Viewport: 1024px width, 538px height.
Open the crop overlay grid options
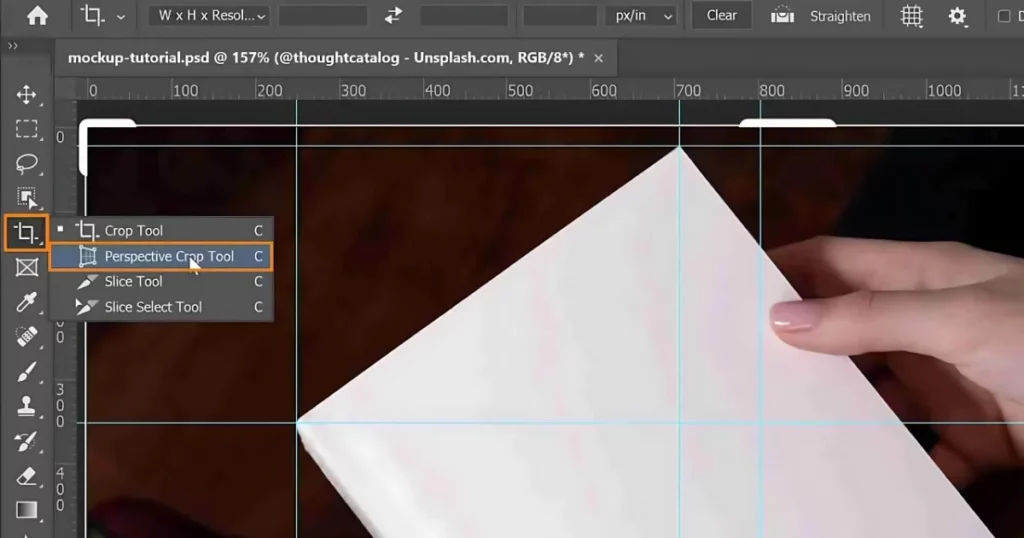click(x=912, y=16)
